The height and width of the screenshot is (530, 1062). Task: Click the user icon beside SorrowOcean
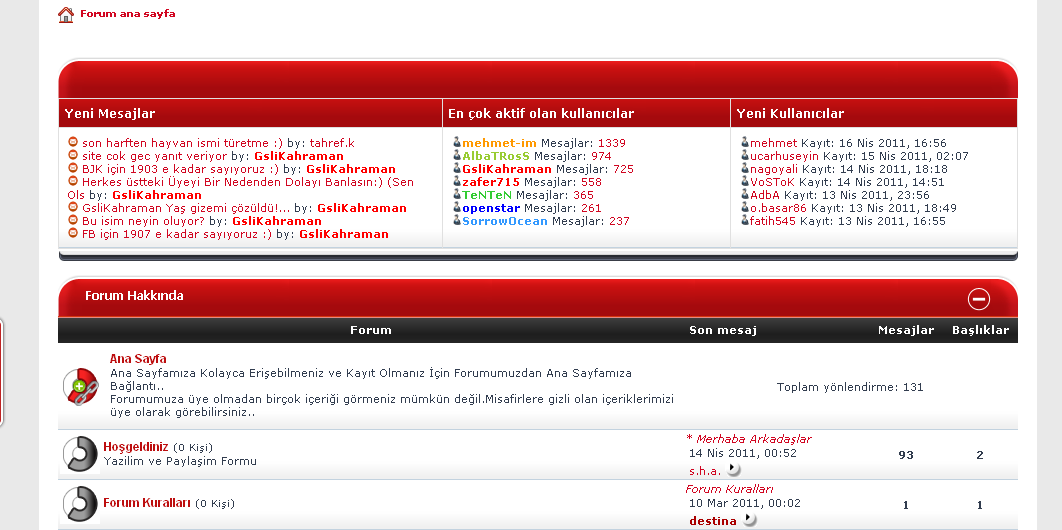point(457,220)
